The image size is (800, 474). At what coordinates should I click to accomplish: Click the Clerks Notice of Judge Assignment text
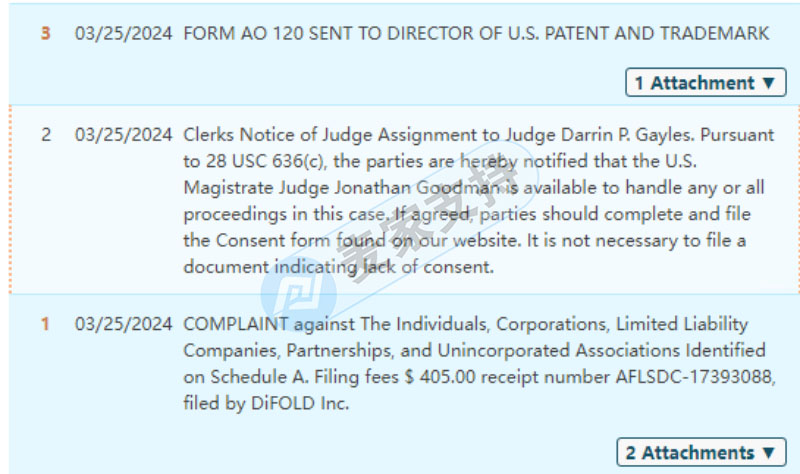tap(479, 201)
